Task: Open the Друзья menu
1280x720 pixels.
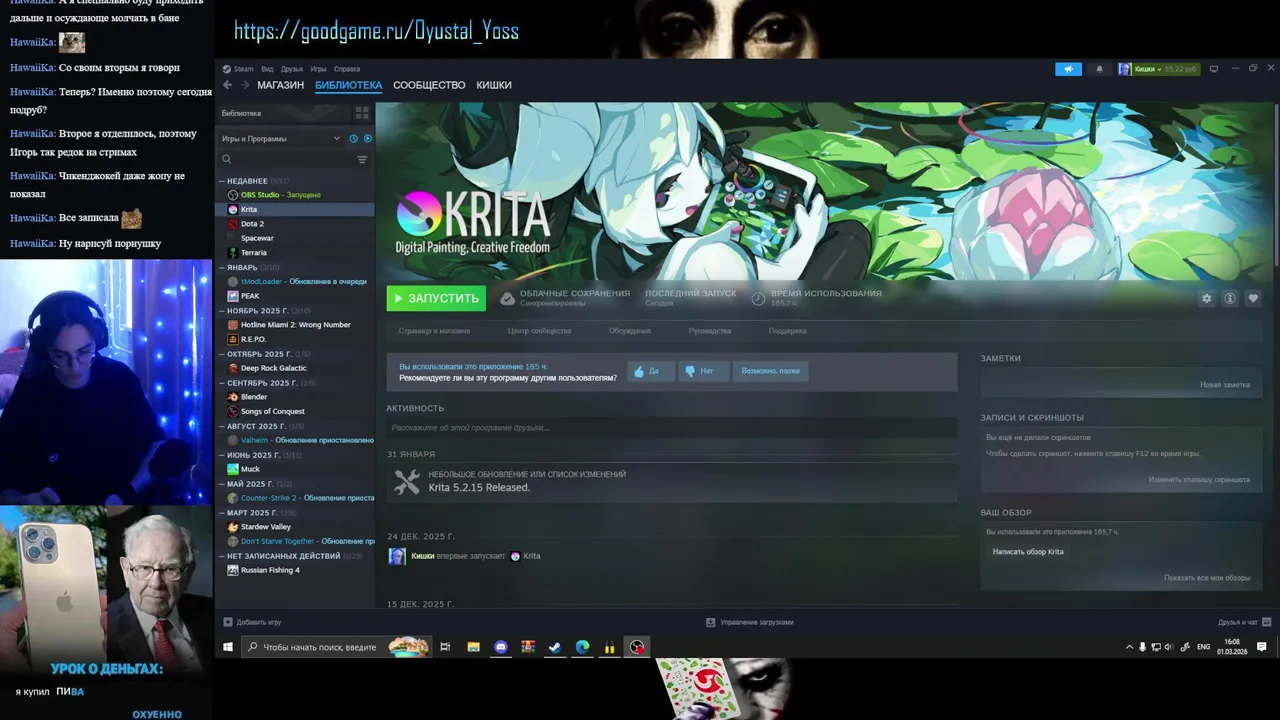Action: (292, 69)
